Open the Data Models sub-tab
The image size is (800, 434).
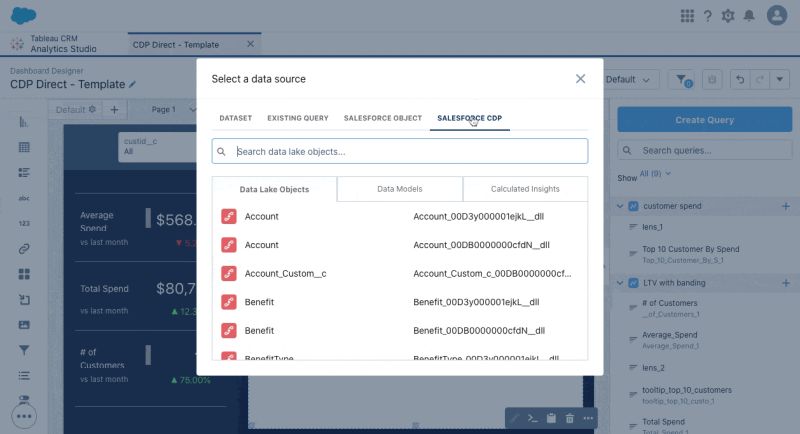click(400, 189)
